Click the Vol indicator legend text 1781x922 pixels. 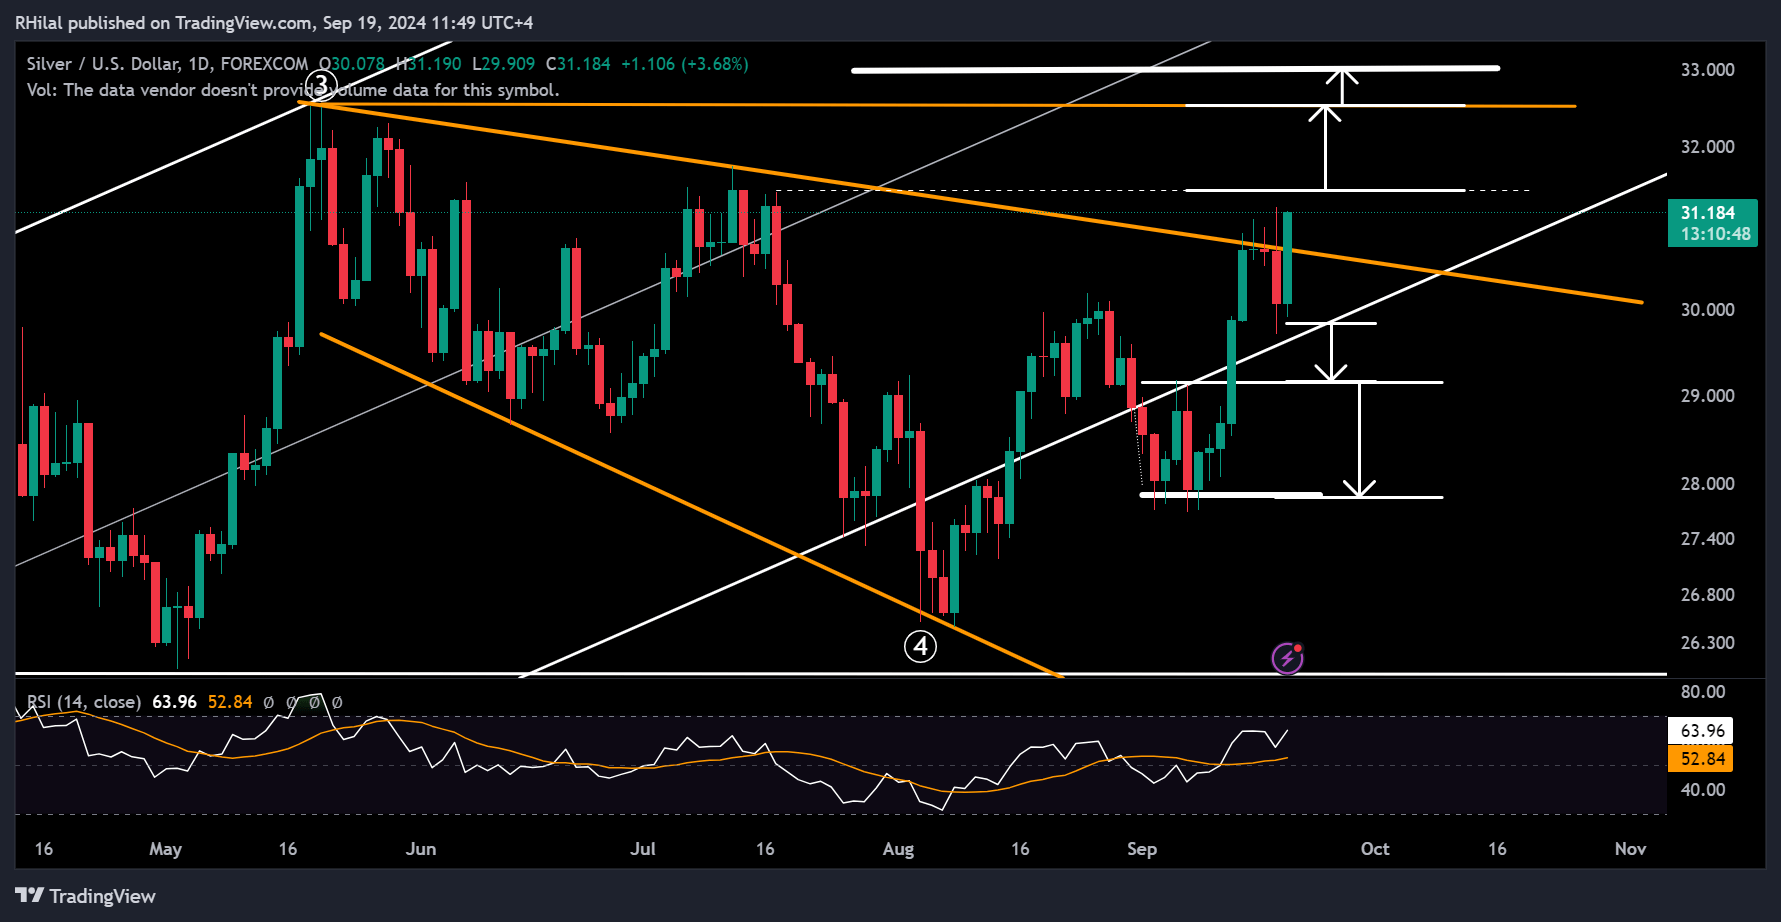click(293, 90)
